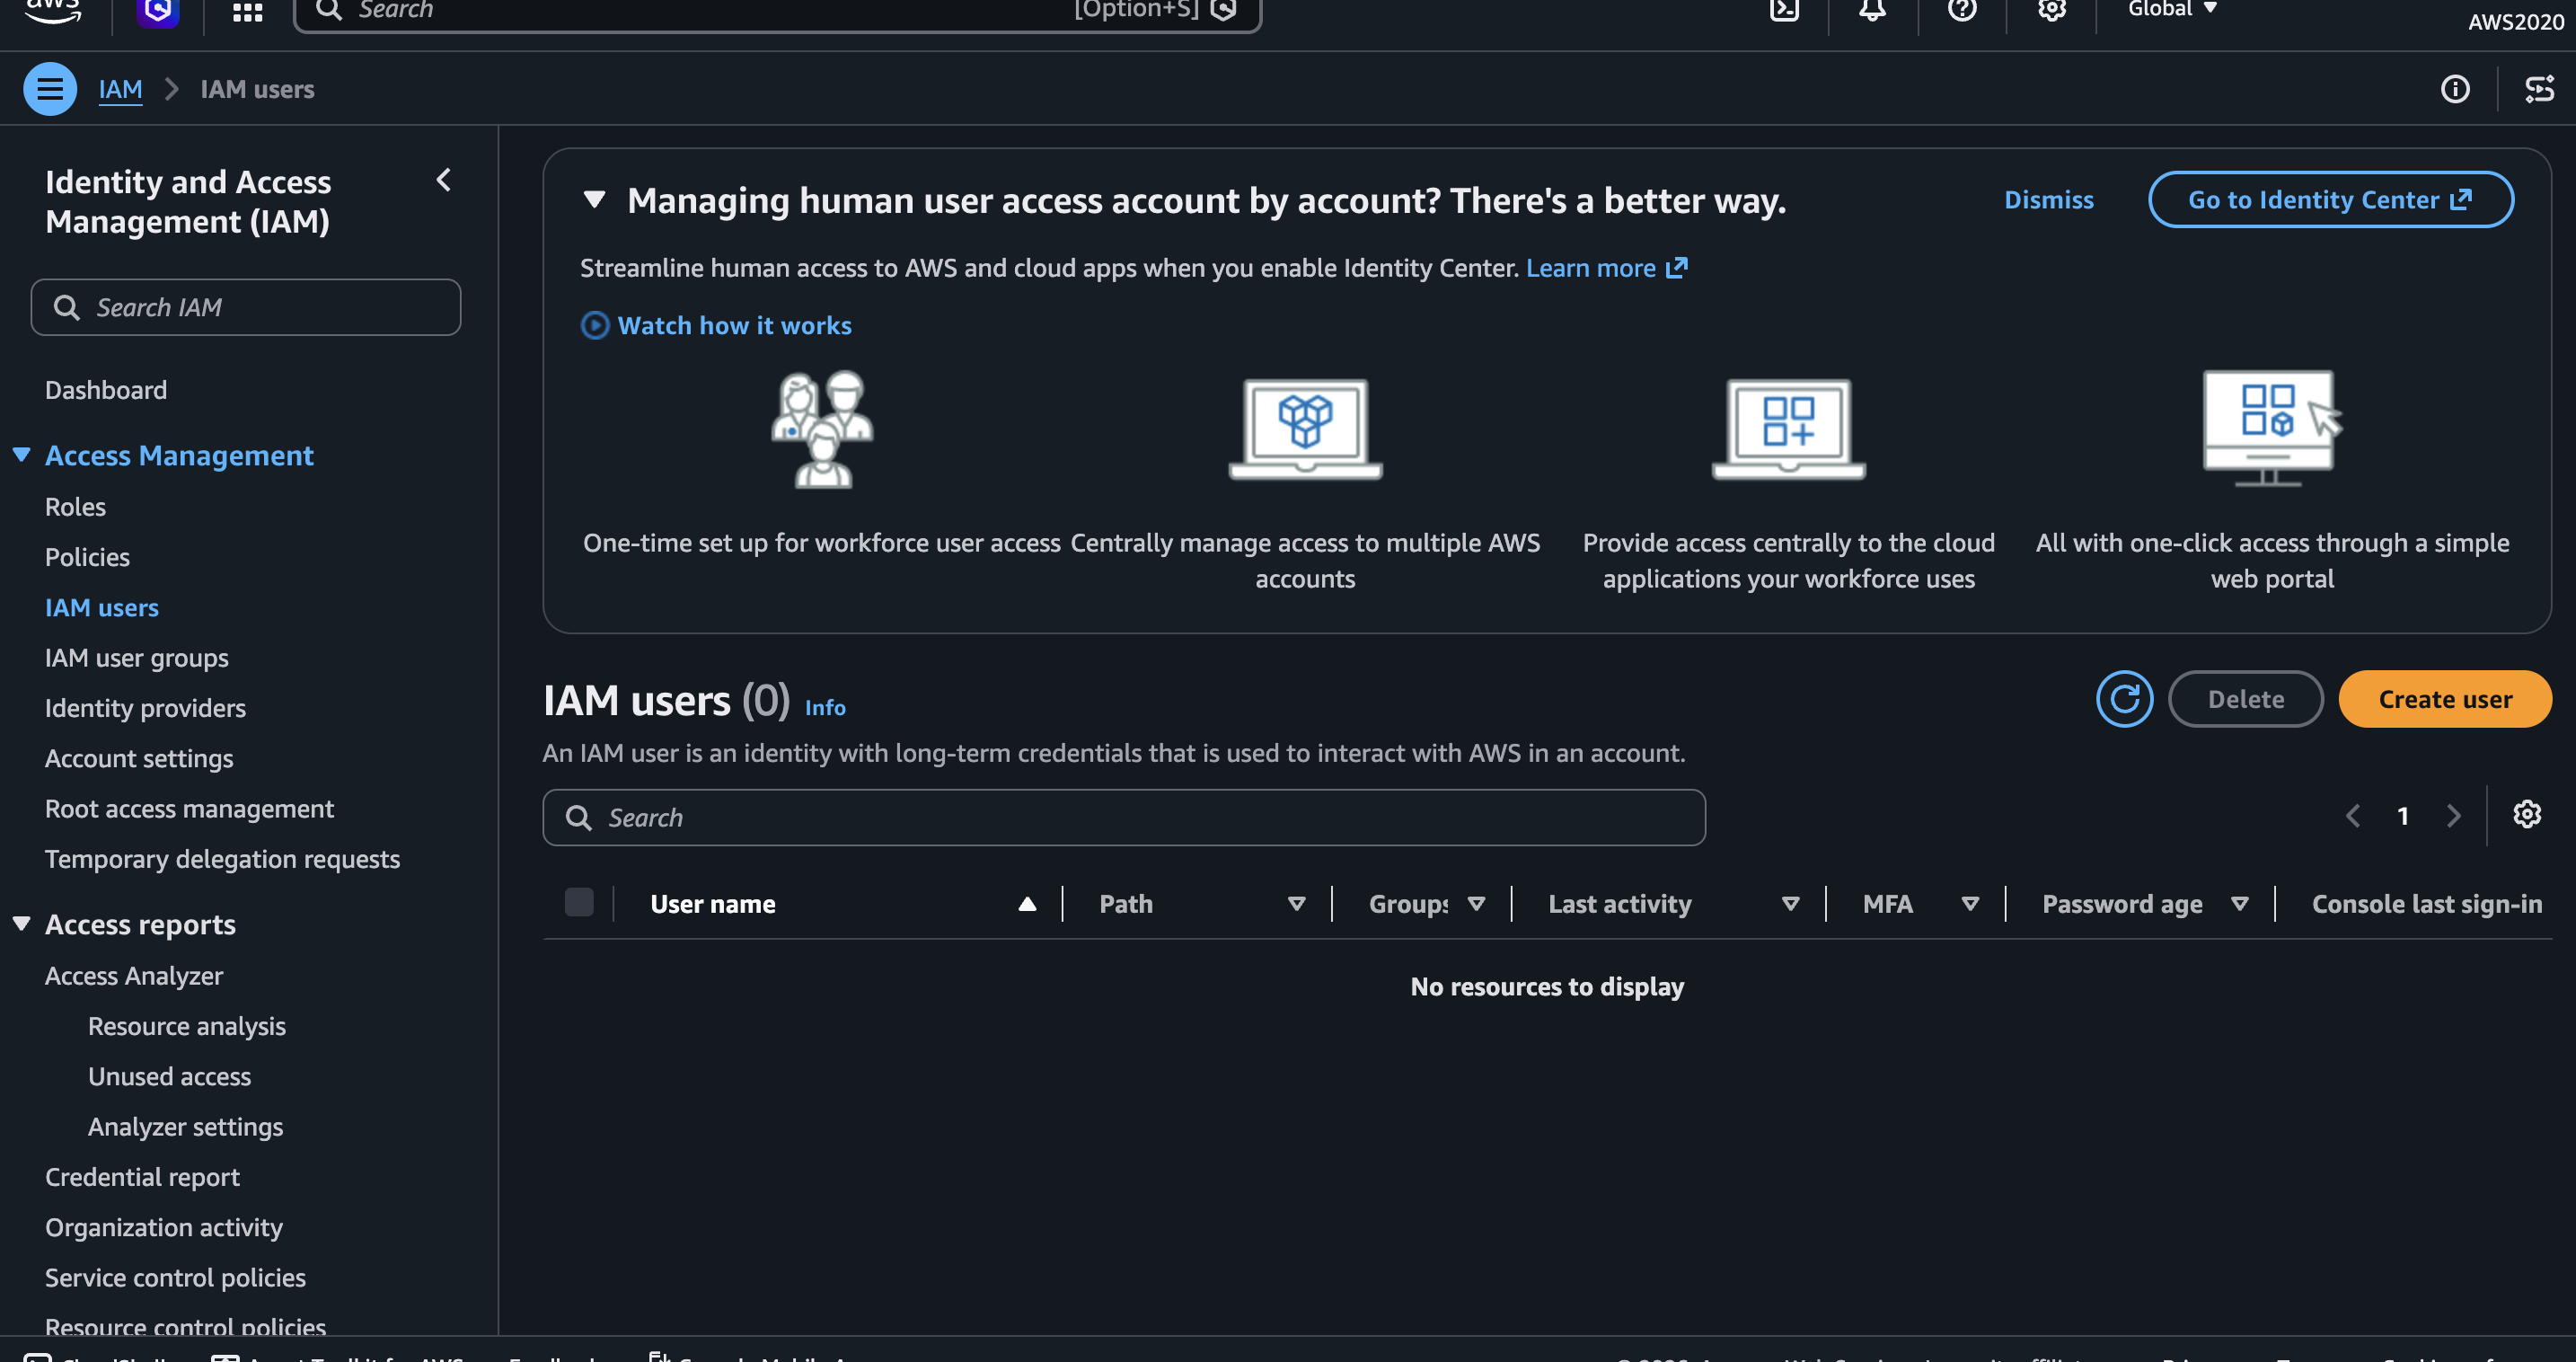Collapse the Identity Center banner triangle
2576x1362 pixels.
[x=594, y=200]
